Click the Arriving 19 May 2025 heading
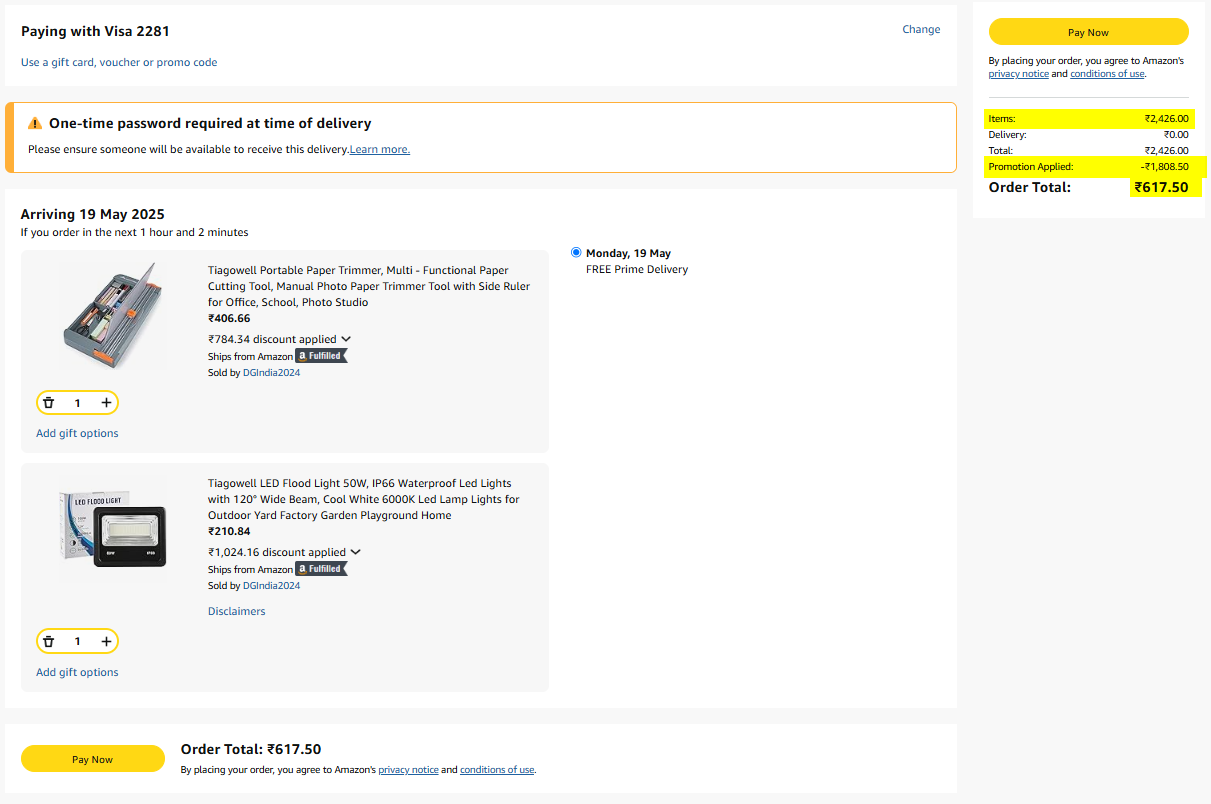The width and height of the screenshot is (1211, 804). point(93,214)
